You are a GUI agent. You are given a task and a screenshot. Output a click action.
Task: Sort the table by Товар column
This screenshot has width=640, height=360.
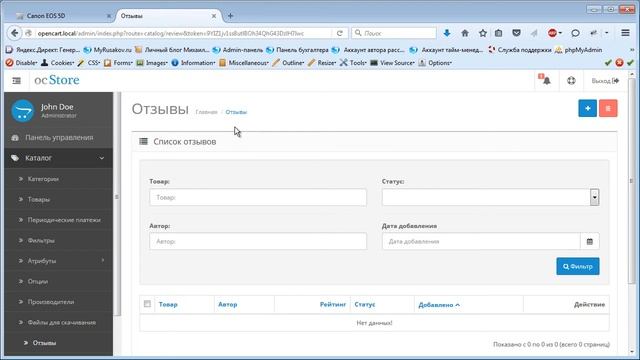pyautogui.click(x=168, y=304)
